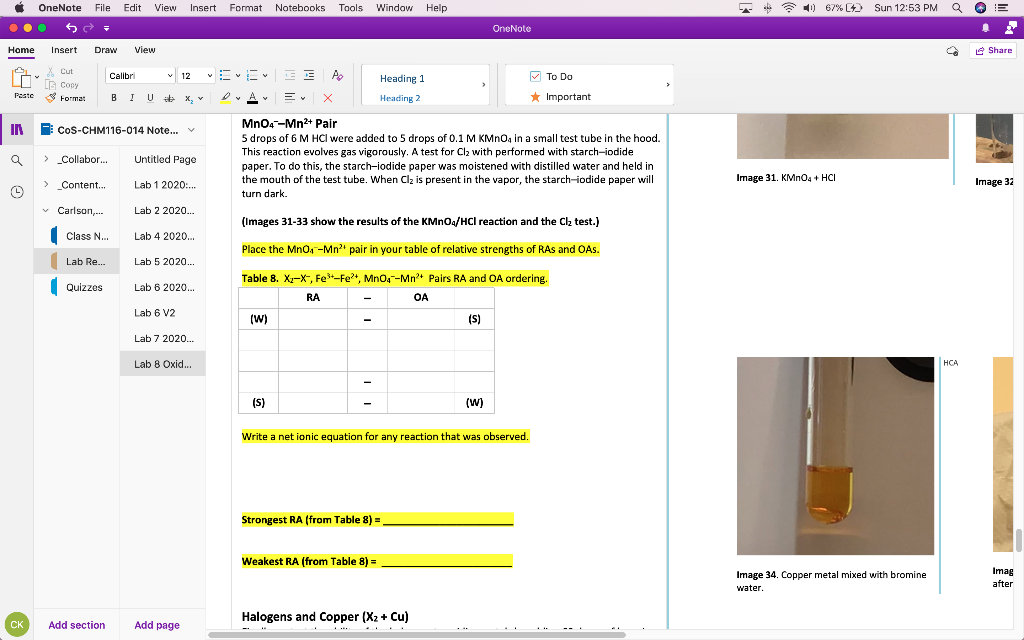Increase the paragraph indent

click(309, 76)
